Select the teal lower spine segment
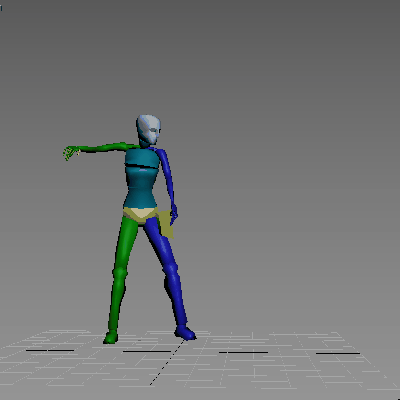Image resolution: width=400 pixels, height=400 pixels. point(141,187)
